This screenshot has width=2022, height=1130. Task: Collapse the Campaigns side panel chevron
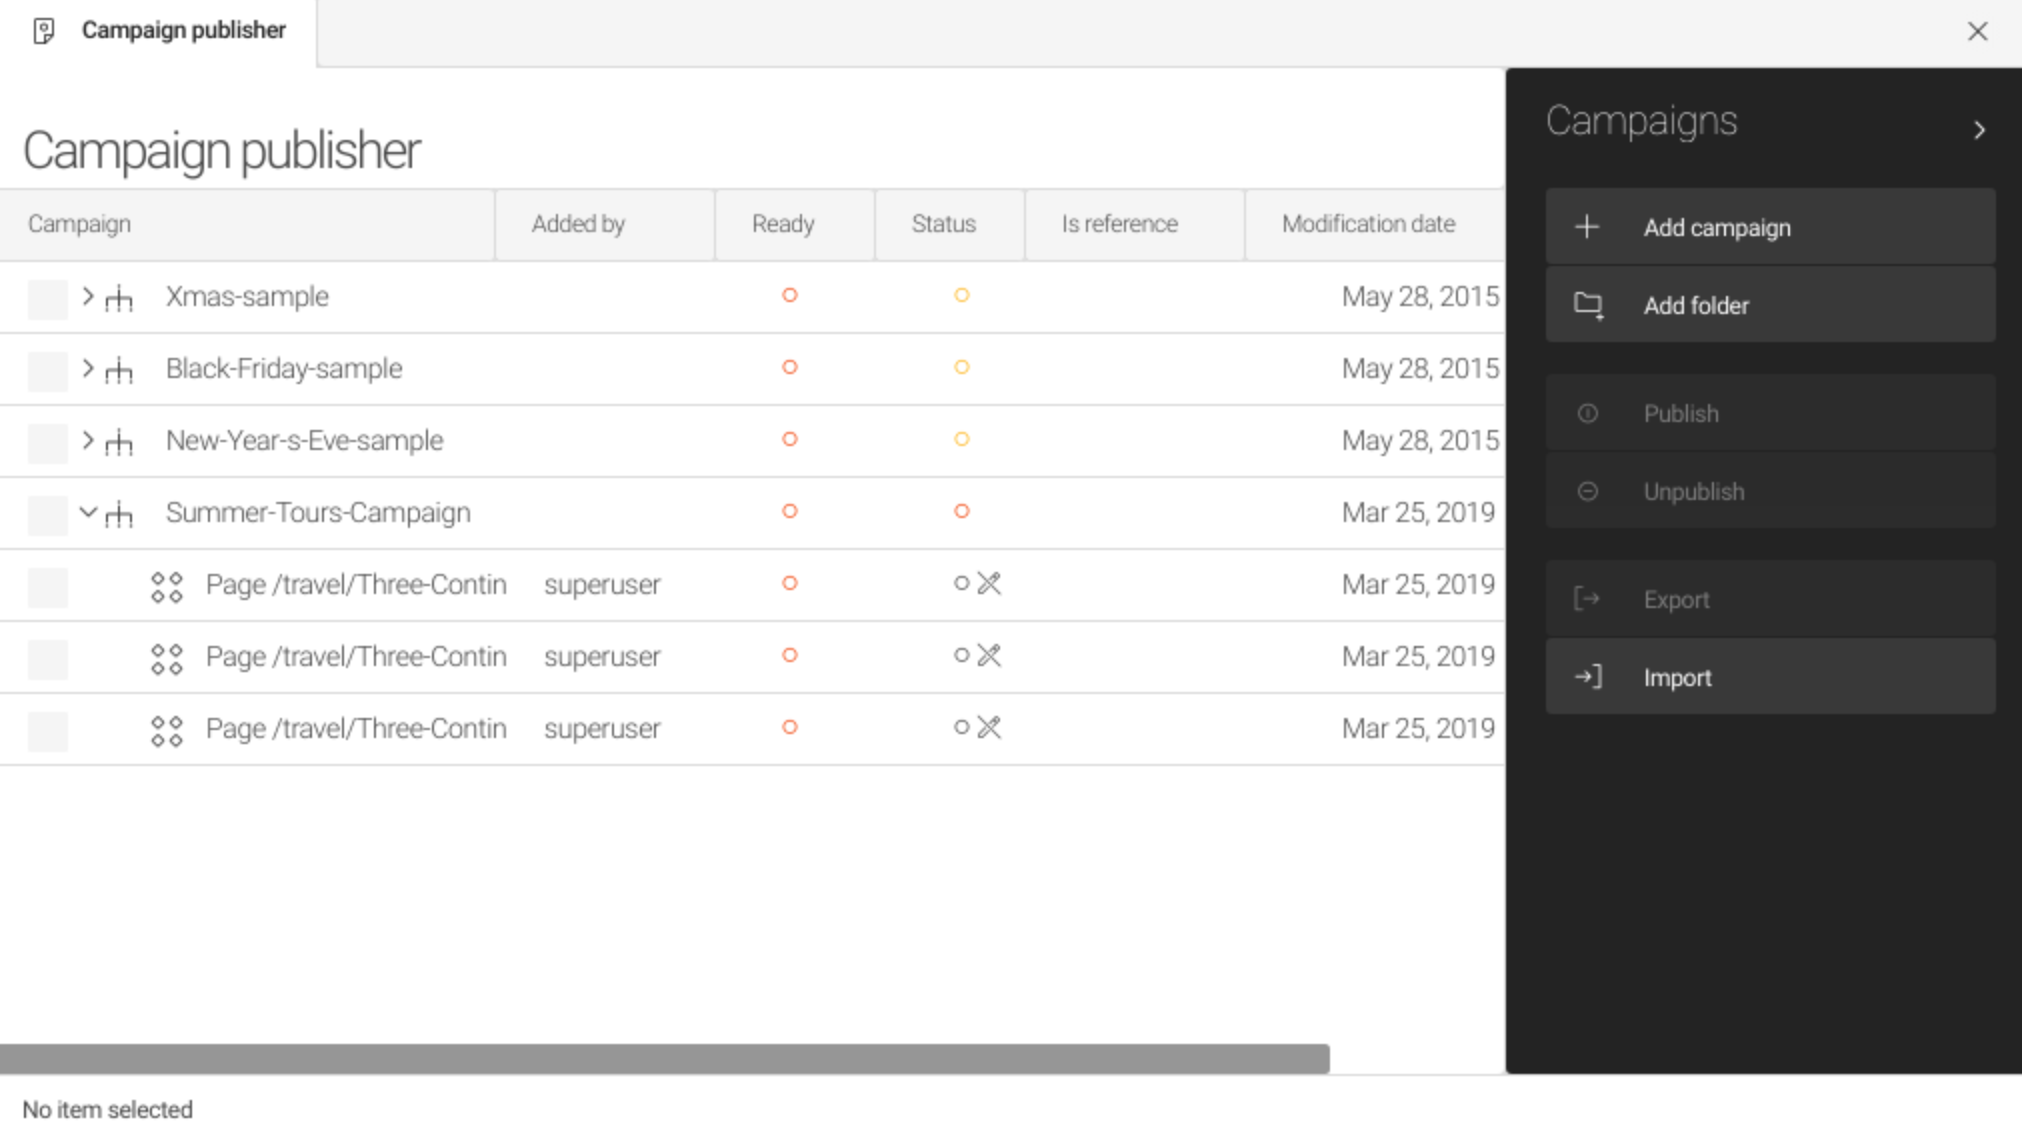(1979, 130)
